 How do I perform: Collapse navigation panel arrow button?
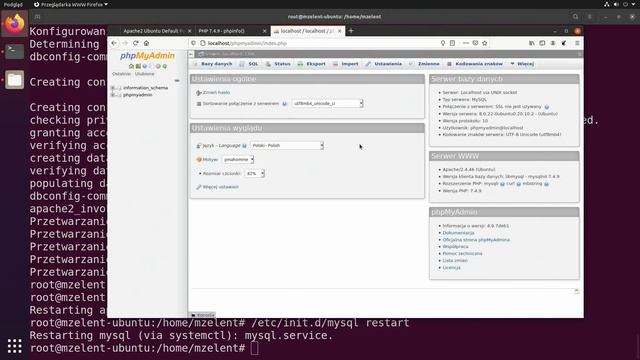tap(191, 54)
